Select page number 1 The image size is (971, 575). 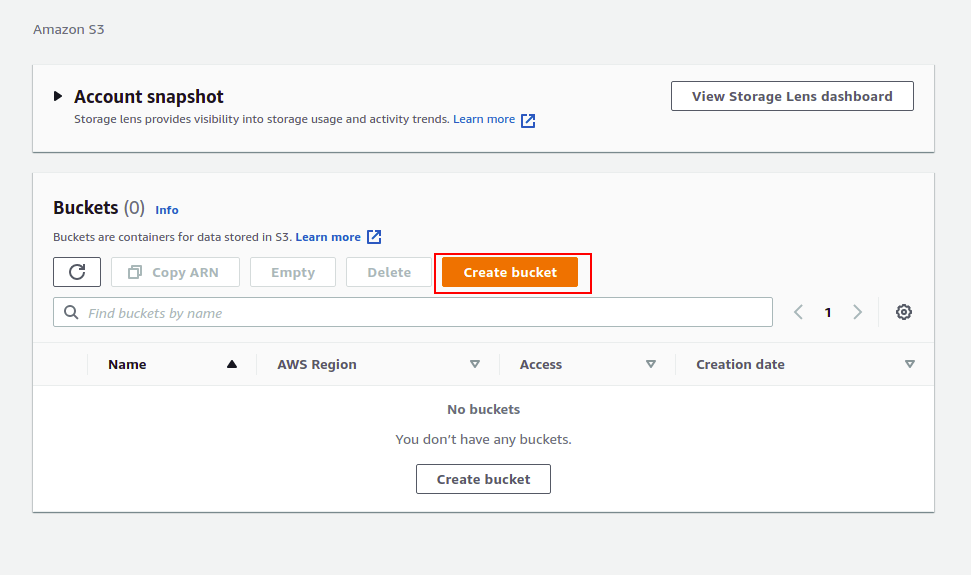(x=828, y=313)
